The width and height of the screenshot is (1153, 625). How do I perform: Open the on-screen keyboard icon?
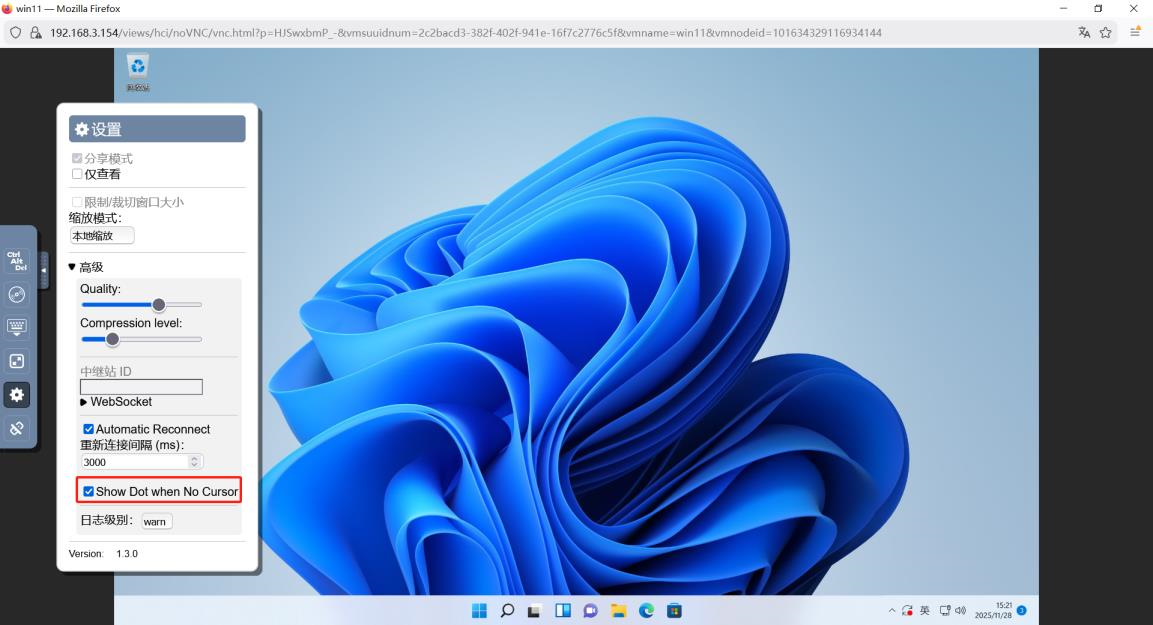click(16, 326)
